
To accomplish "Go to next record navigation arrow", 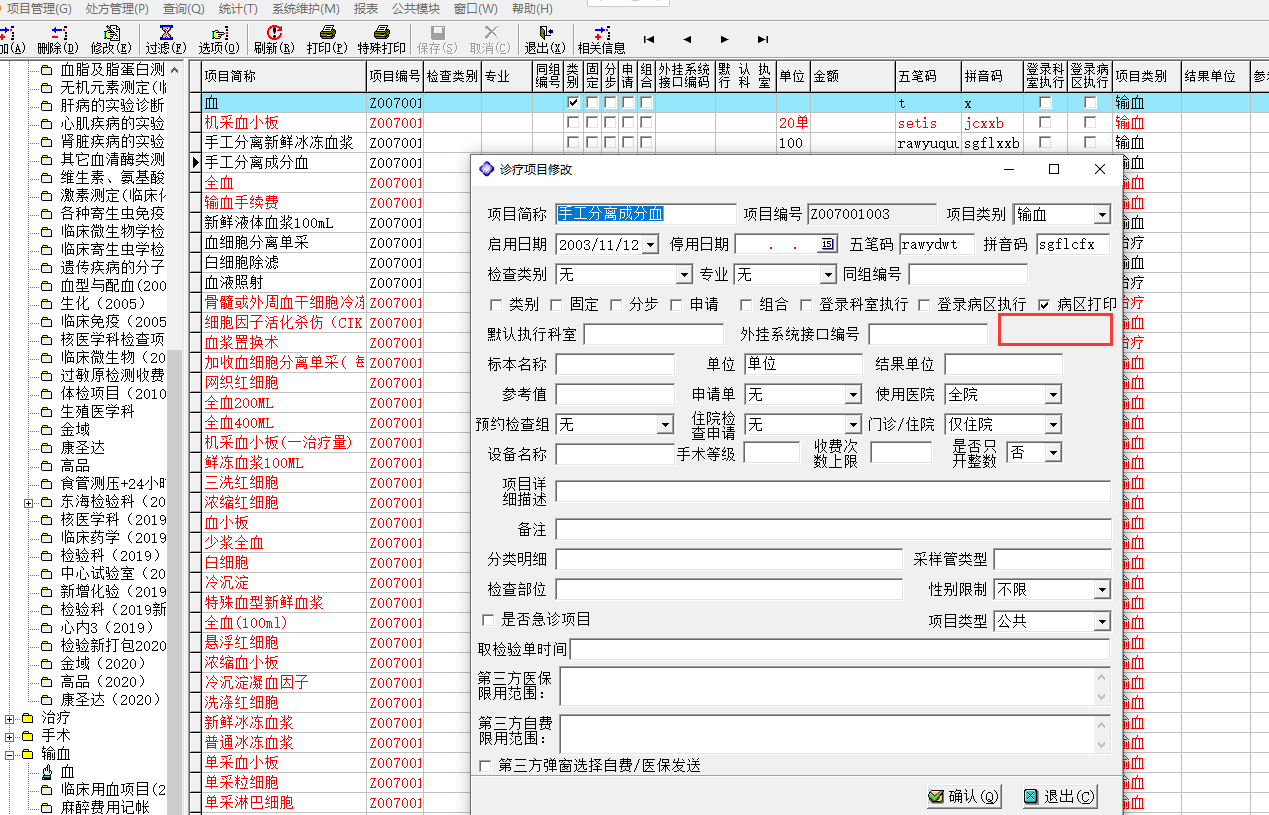I will click(x=725, y=40).
